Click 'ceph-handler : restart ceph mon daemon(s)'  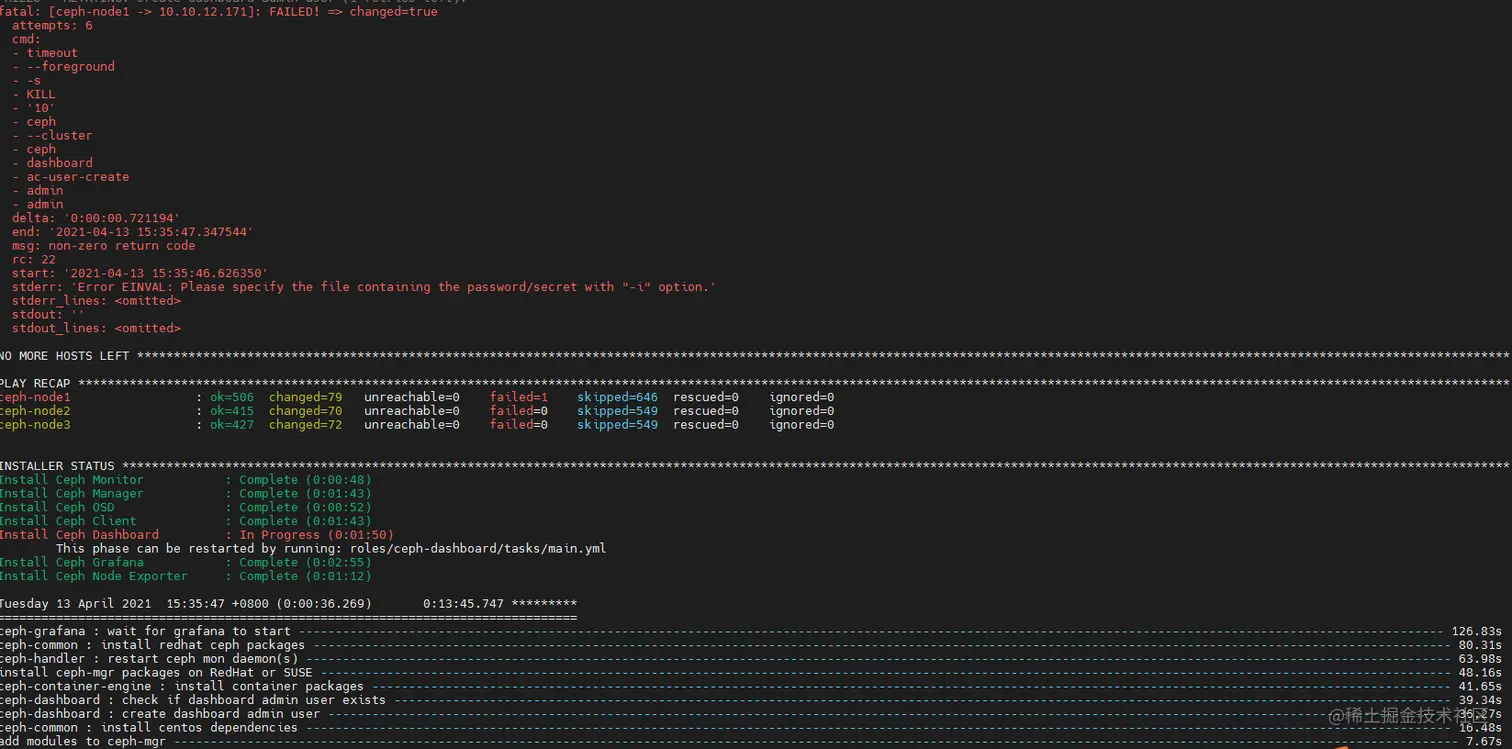[x=149, y=659]
